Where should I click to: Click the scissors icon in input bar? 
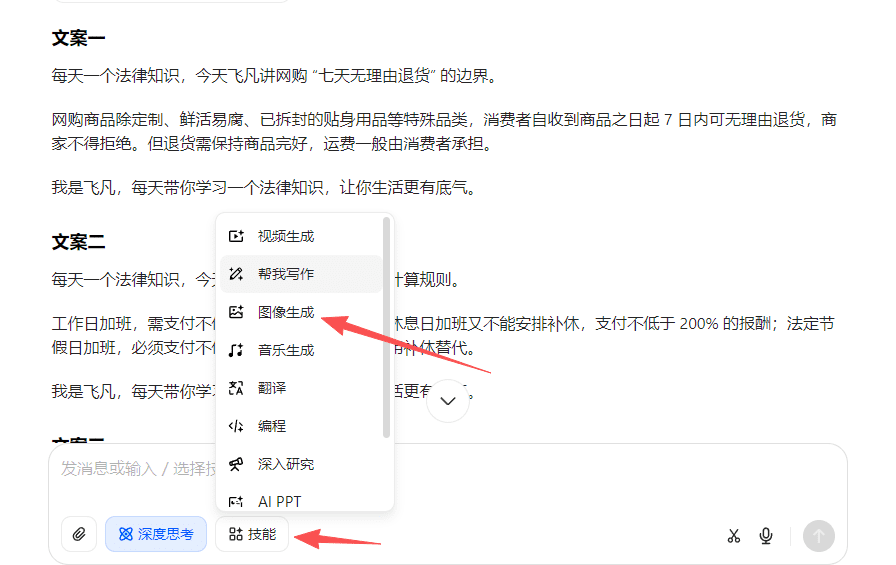[x=733, y=536]
